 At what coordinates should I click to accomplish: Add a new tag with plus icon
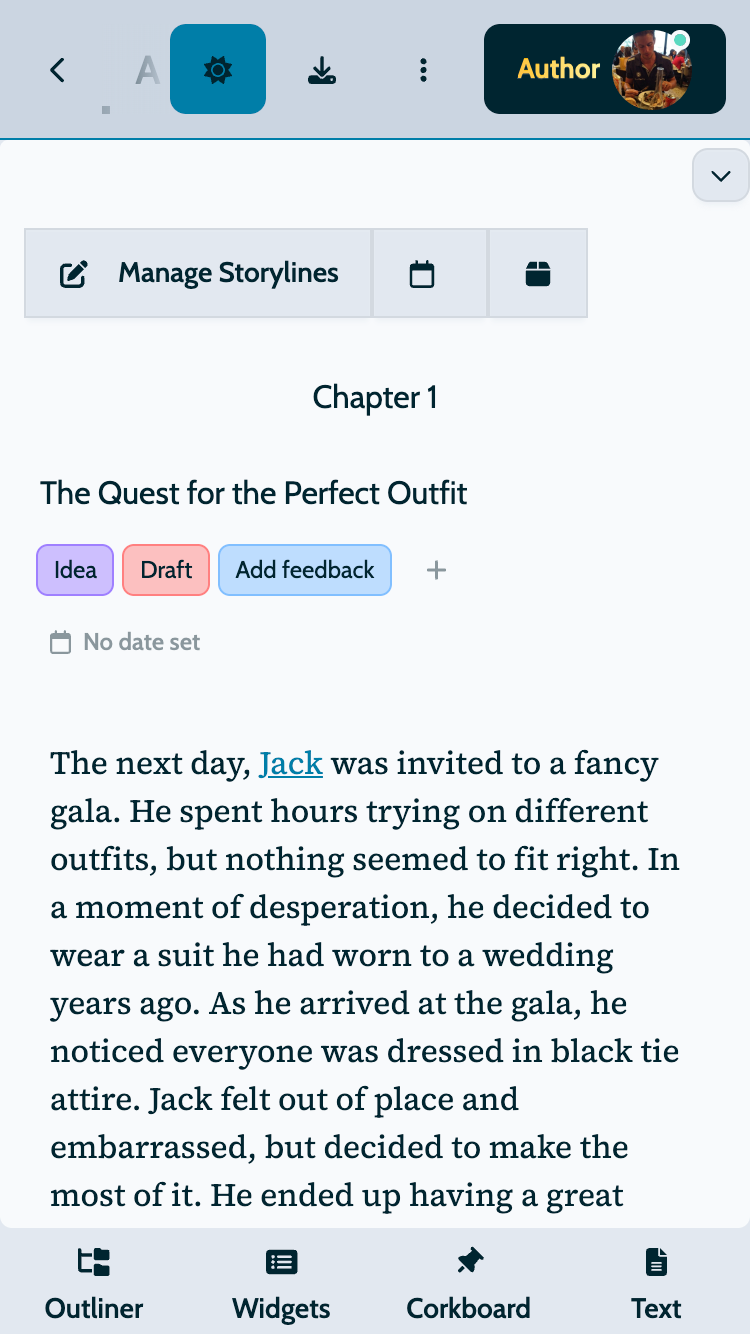tap(436, 570)
